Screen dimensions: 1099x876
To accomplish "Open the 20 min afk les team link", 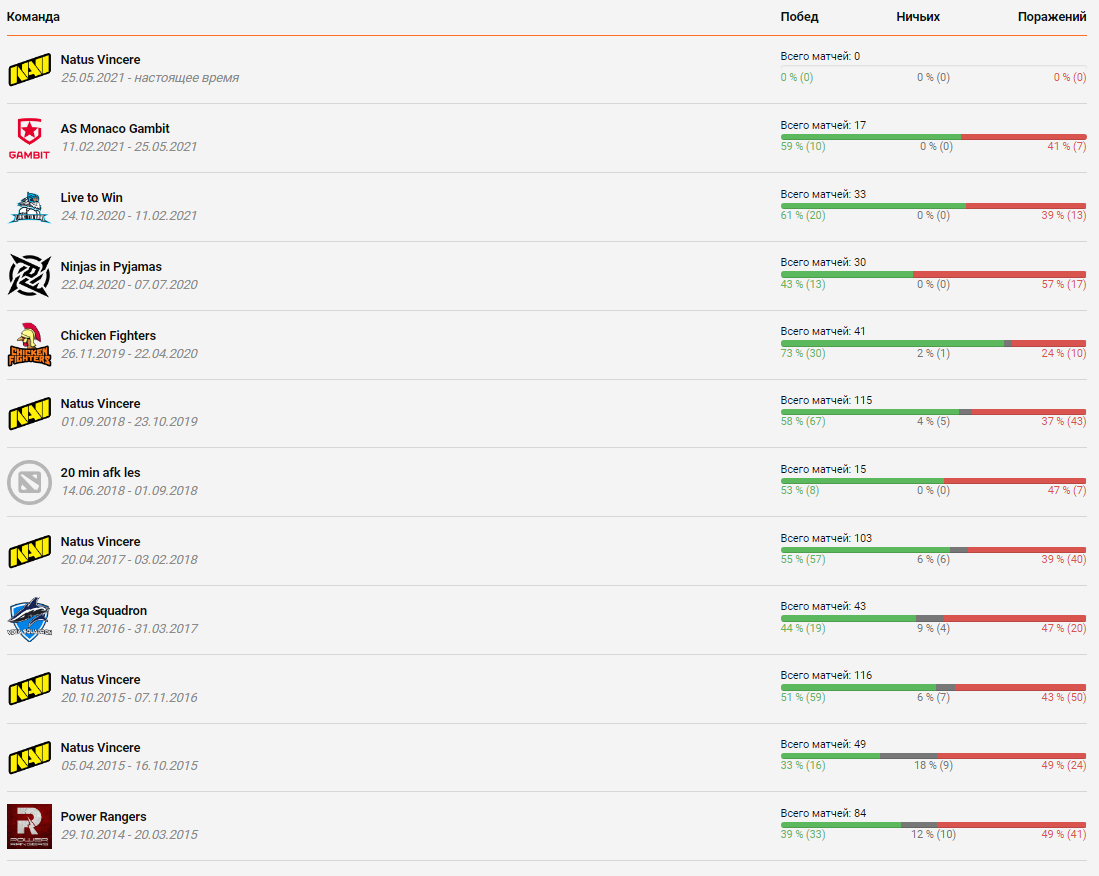I will [100, 472].
